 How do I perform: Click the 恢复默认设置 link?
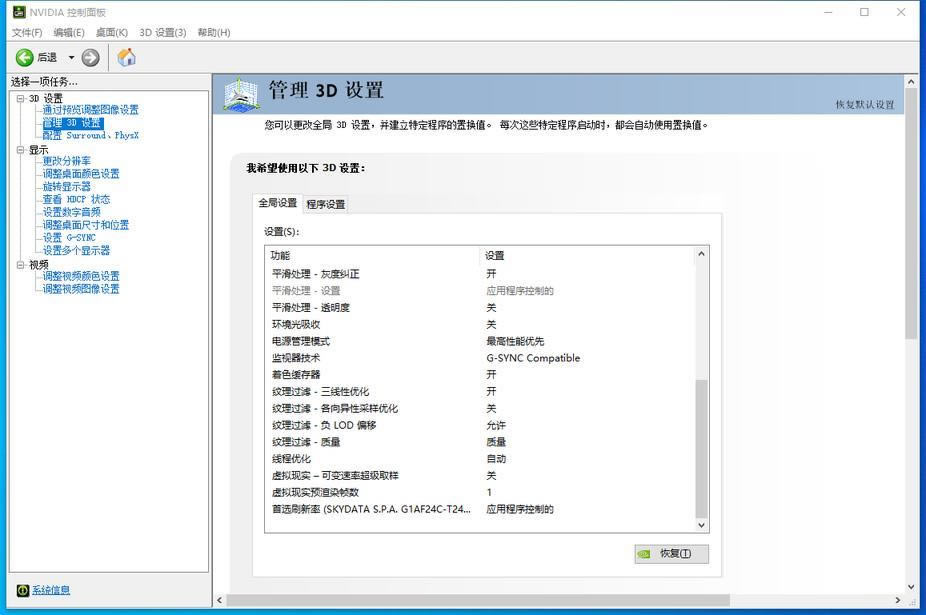point(865,105)
